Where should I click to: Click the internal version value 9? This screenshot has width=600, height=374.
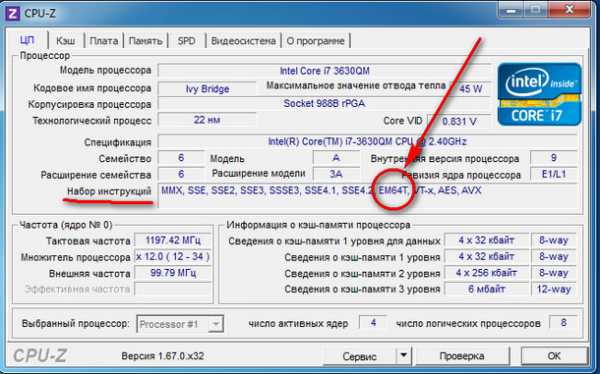[554, 158]
